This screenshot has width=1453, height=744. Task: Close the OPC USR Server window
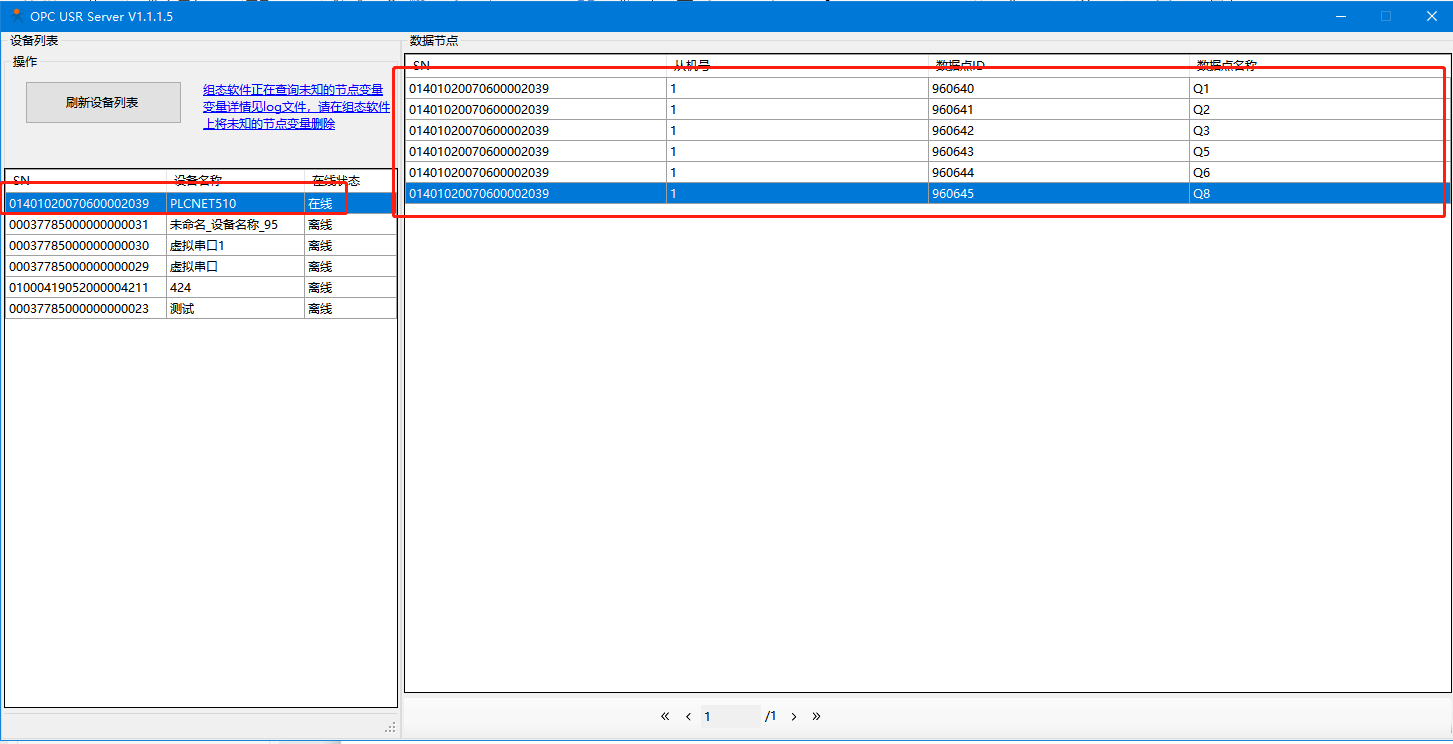pos(1430,16)
